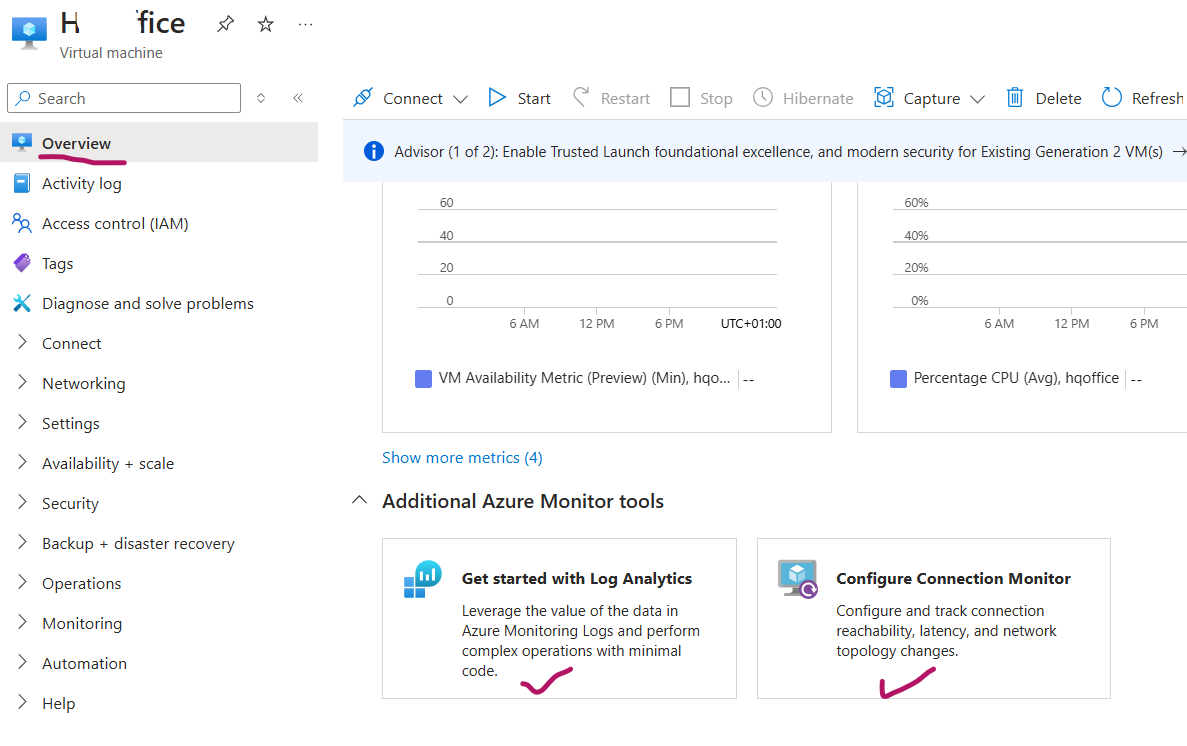Click the sidebar search field
Image resolution: width=1187 pixels, height=746 pixels.
(x=123, y=97)
